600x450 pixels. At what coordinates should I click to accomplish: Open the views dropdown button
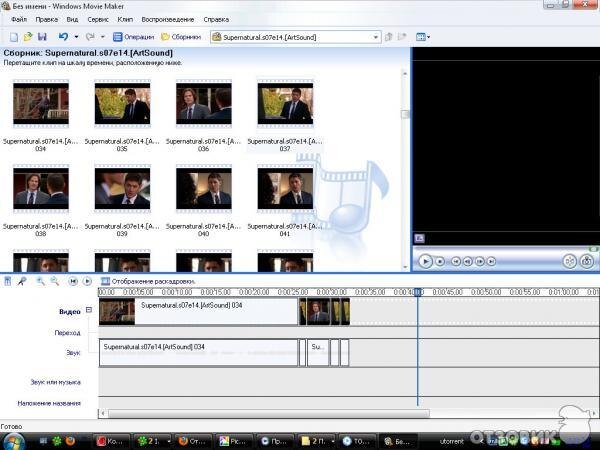coord(423,37)
